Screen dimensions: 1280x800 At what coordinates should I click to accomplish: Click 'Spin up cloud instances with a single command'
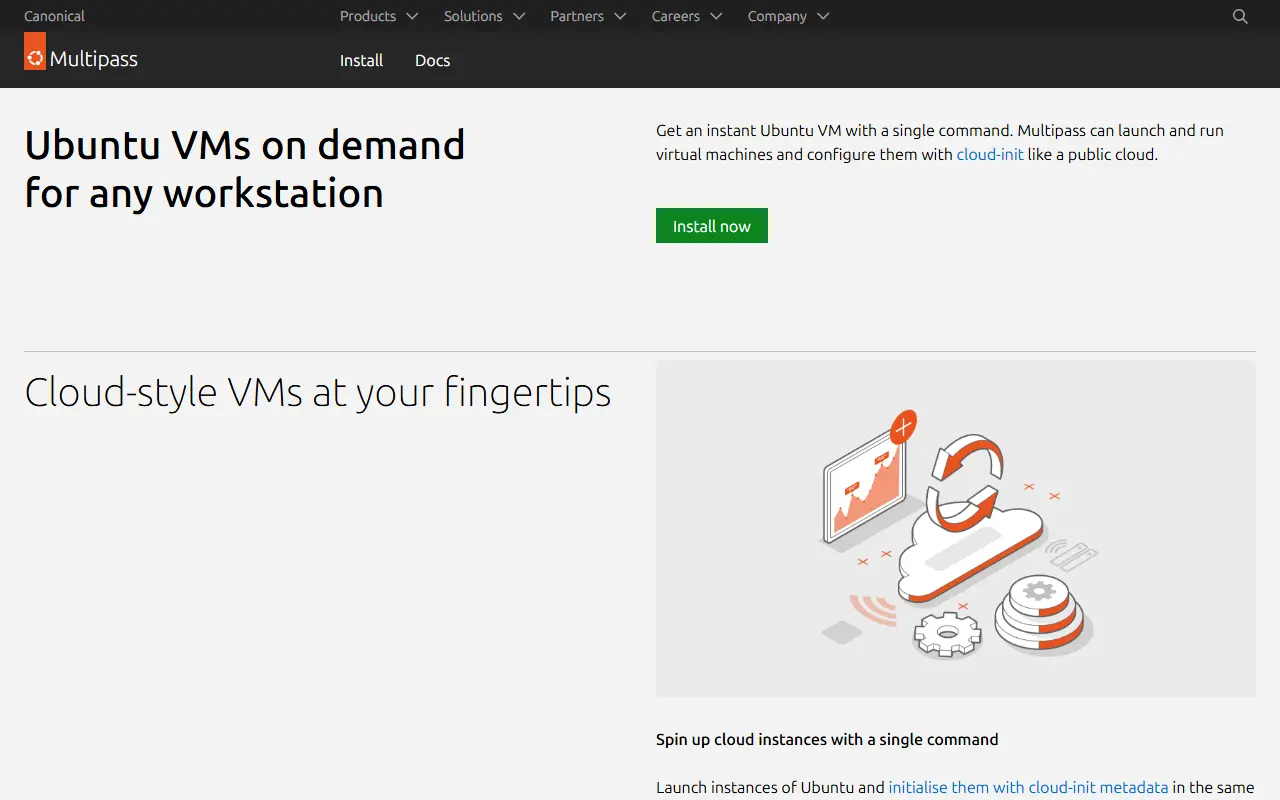pyautogui.click(x=827, y=740)
